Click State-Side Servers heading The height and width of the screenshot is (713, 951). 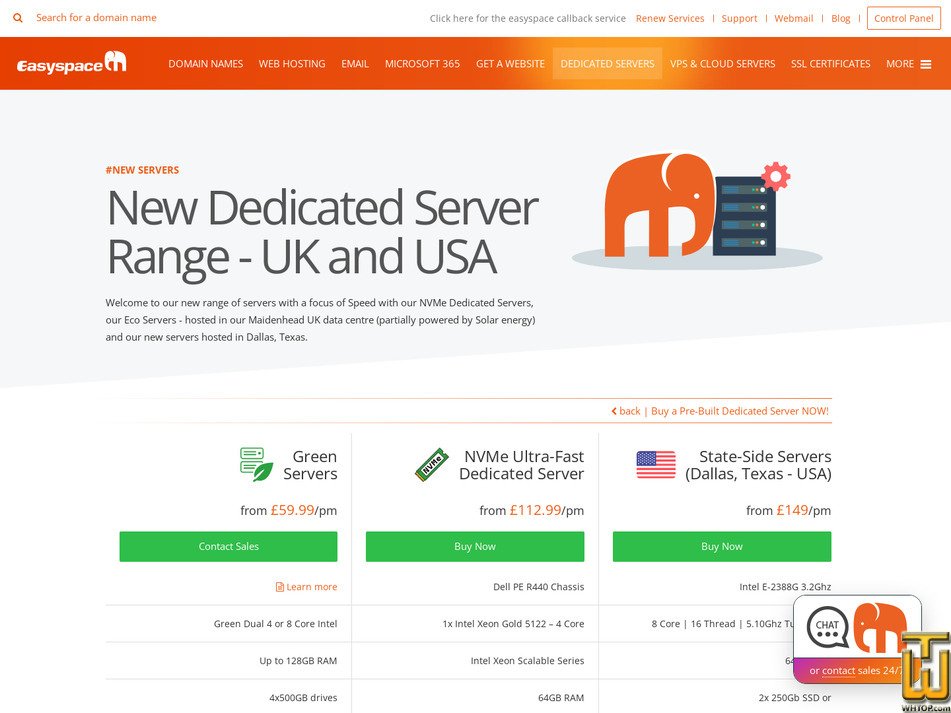pyautogui.click(x=758, y=465)
